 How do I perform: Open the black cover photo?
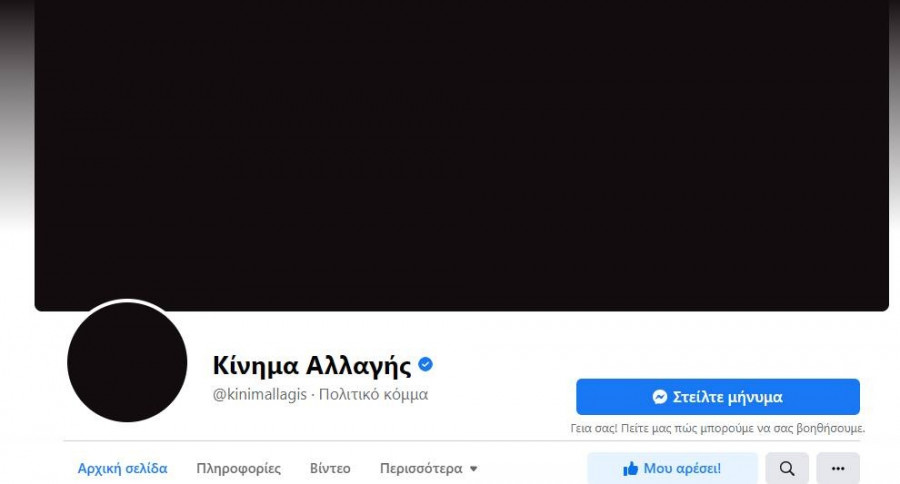(x=461, y=155)
